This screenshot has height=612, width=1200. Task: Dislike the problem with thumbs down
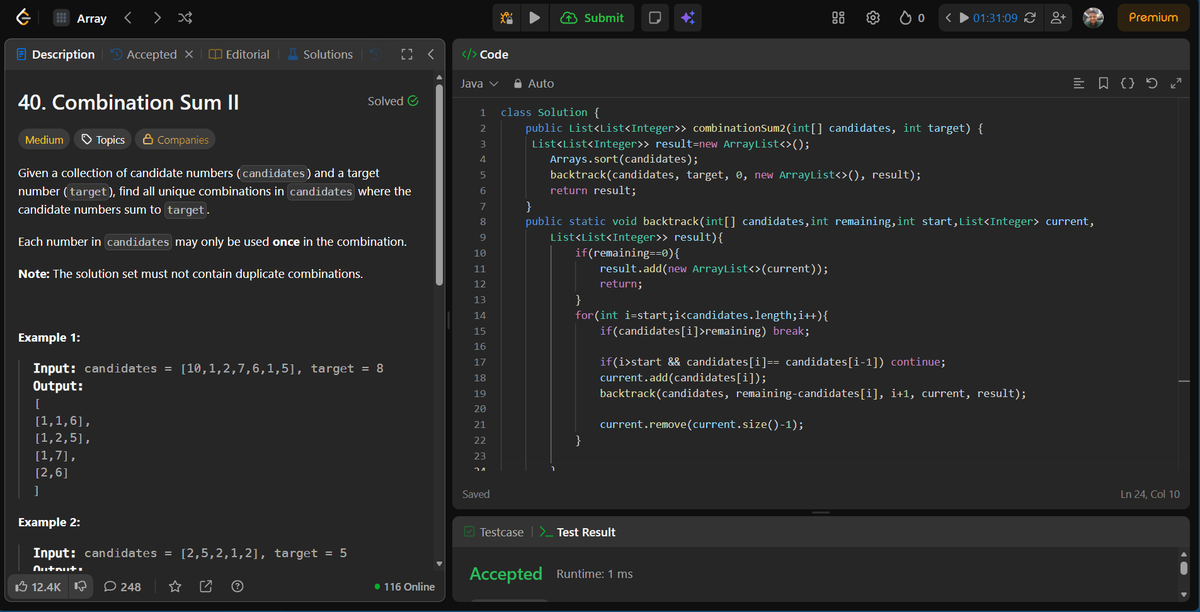pos(81,586)
